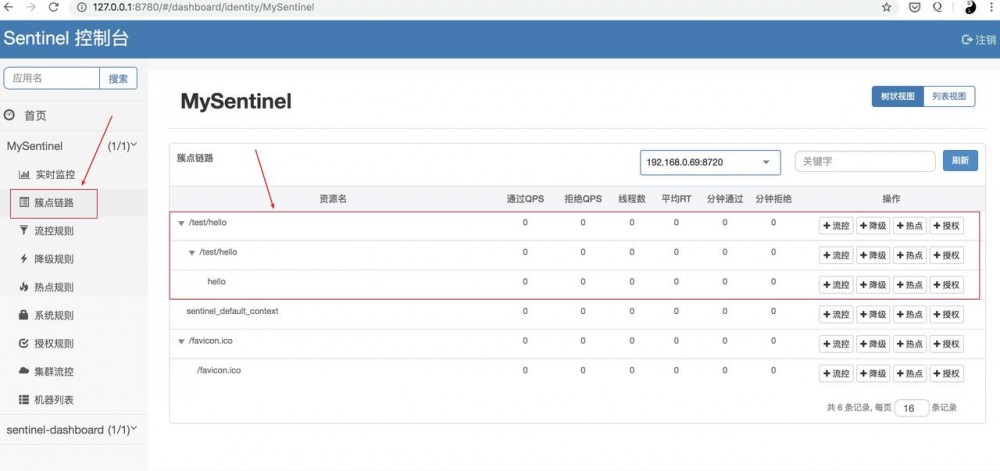This screenshot has width=1000, height=471.
Task: Go to 热点规则 hotspot rules
Action: pos(54,287)
